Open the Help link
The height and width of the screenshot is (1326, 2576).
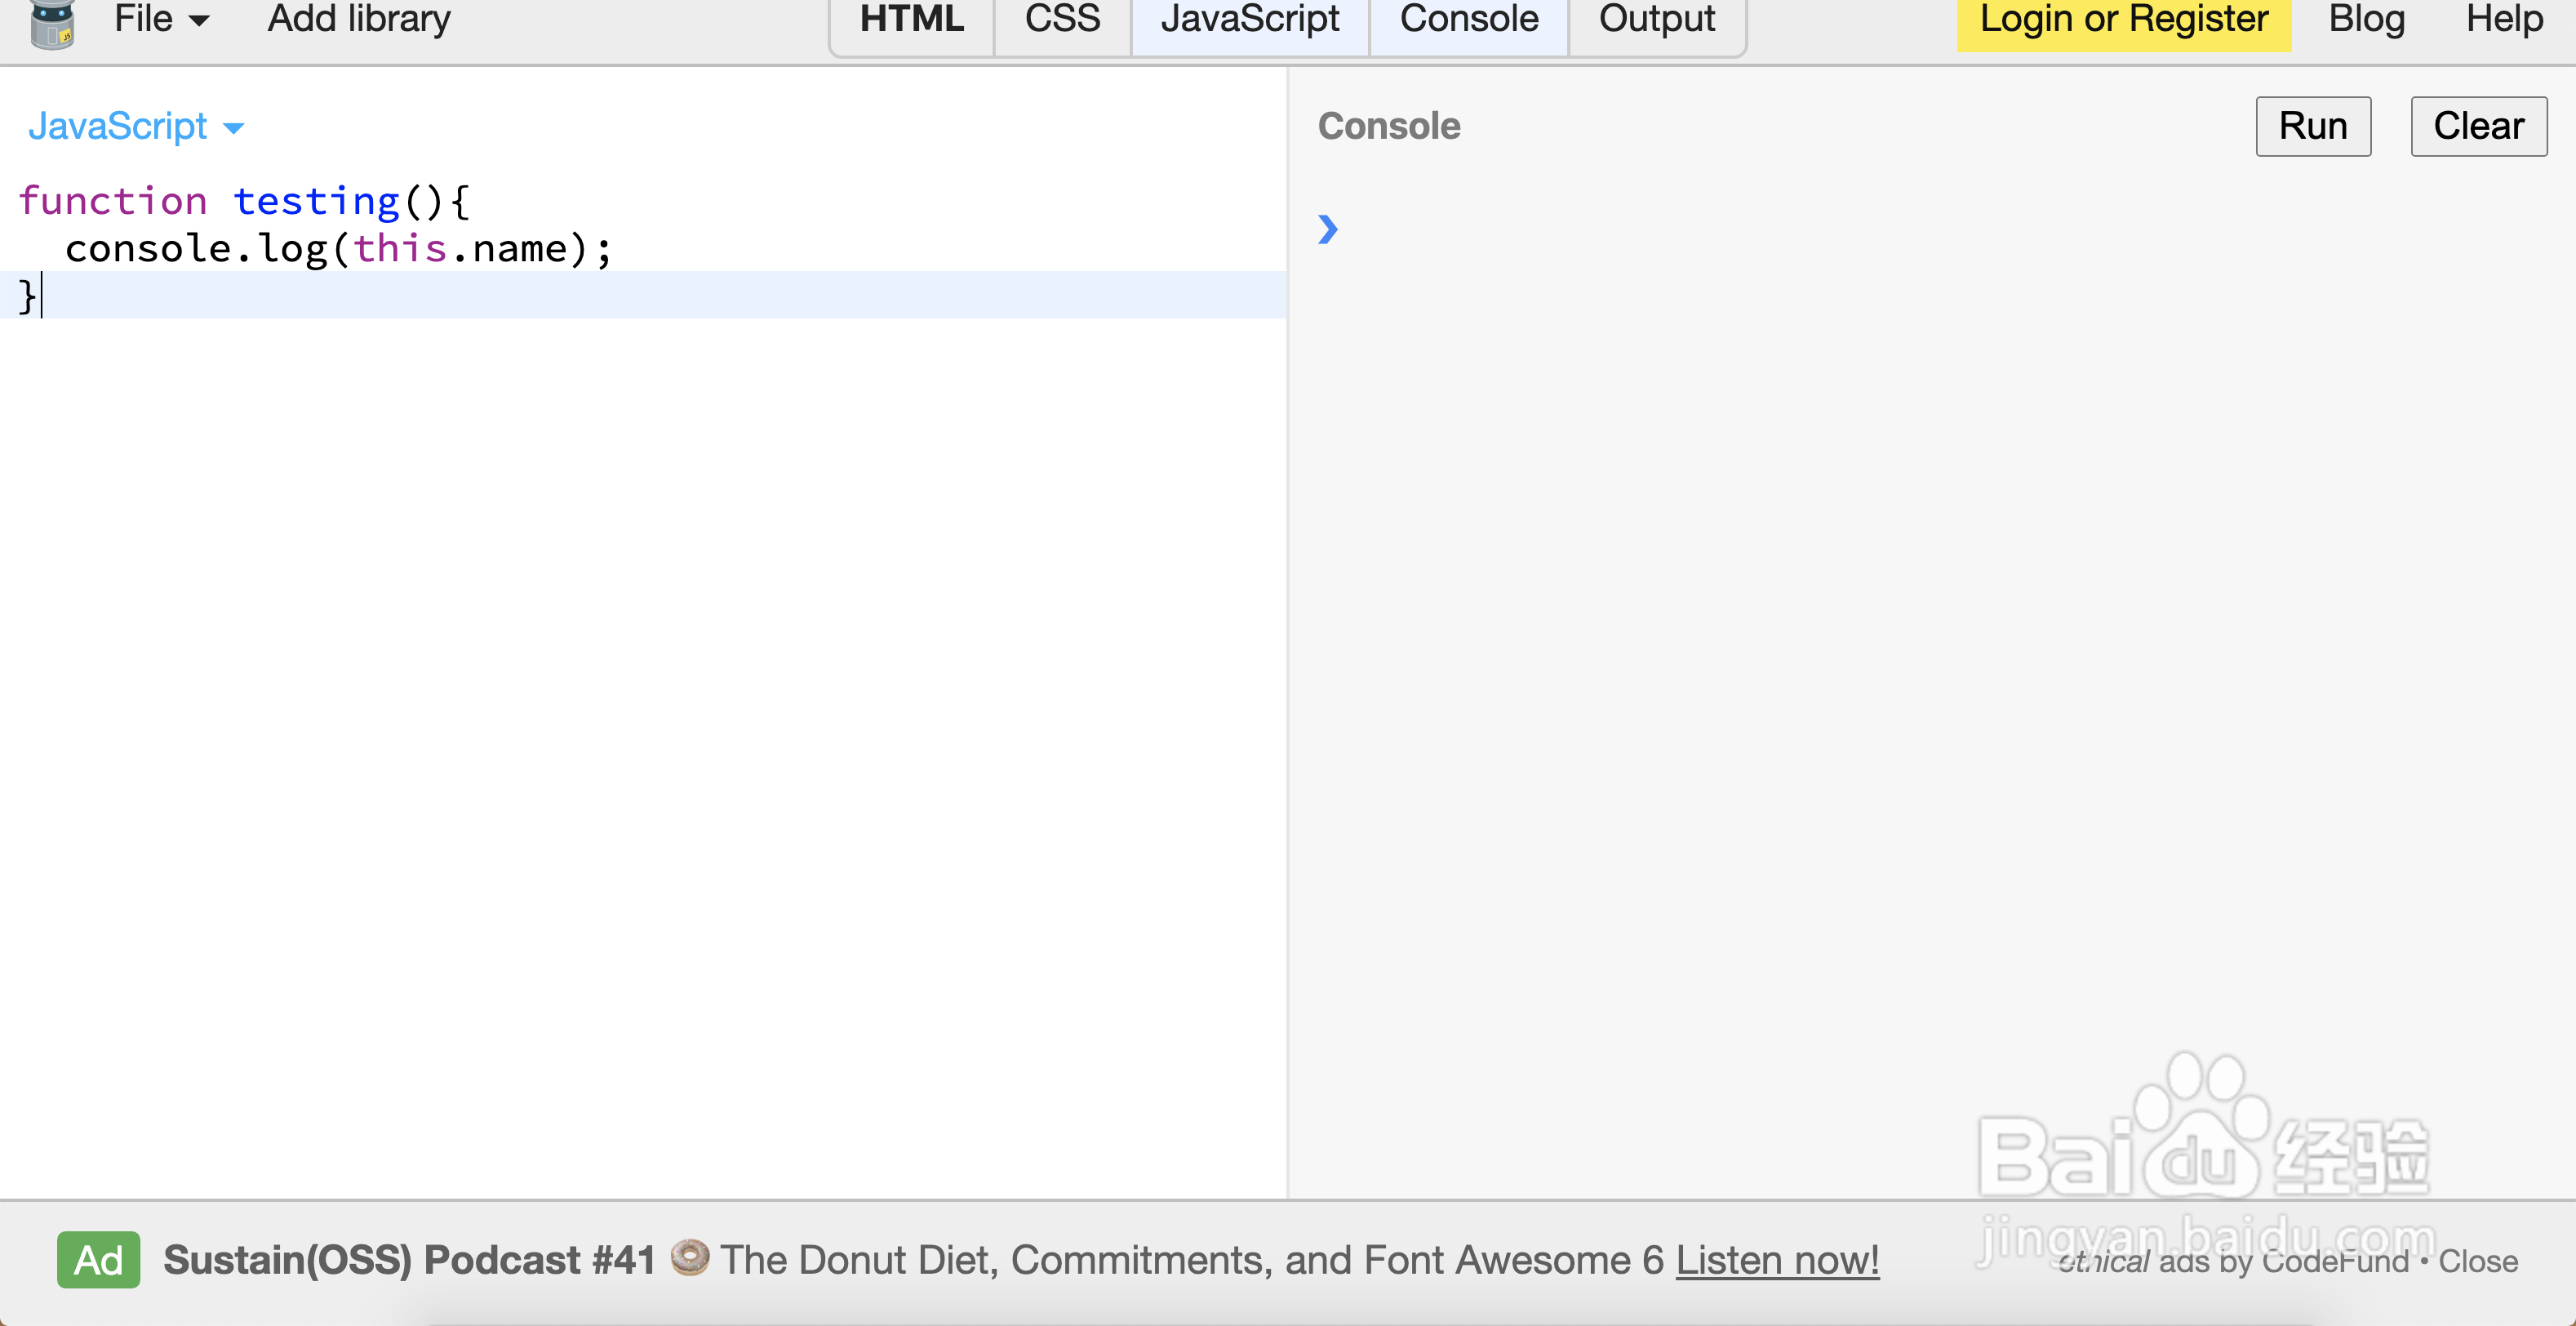click(x=2503, y=19)
